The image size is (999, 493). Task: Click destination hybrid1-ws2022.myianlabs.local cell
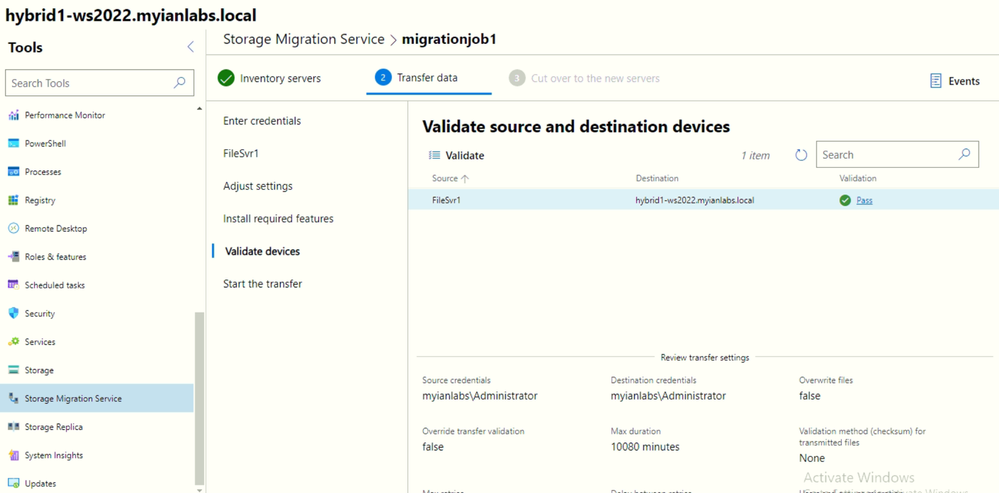pyautogui.click(x=695, y=200)
